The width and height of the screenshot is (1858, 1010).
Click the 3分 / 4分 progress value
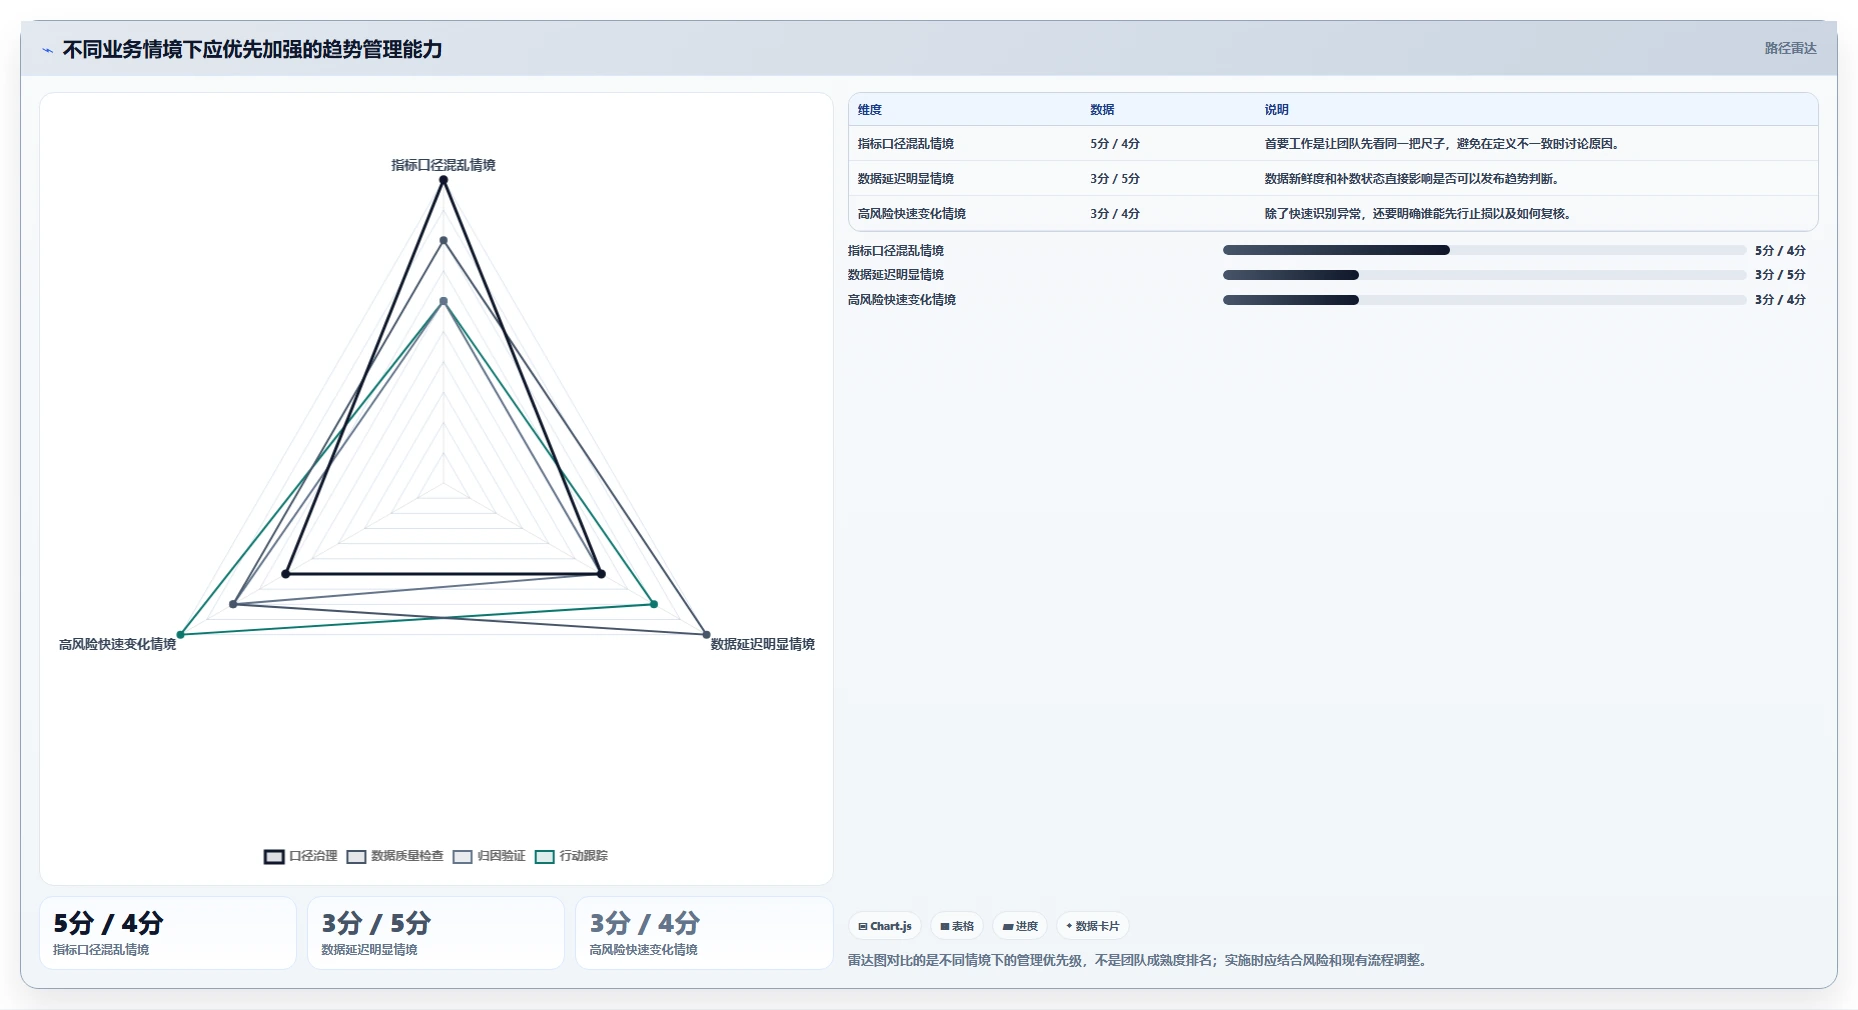click(1780, 300)
